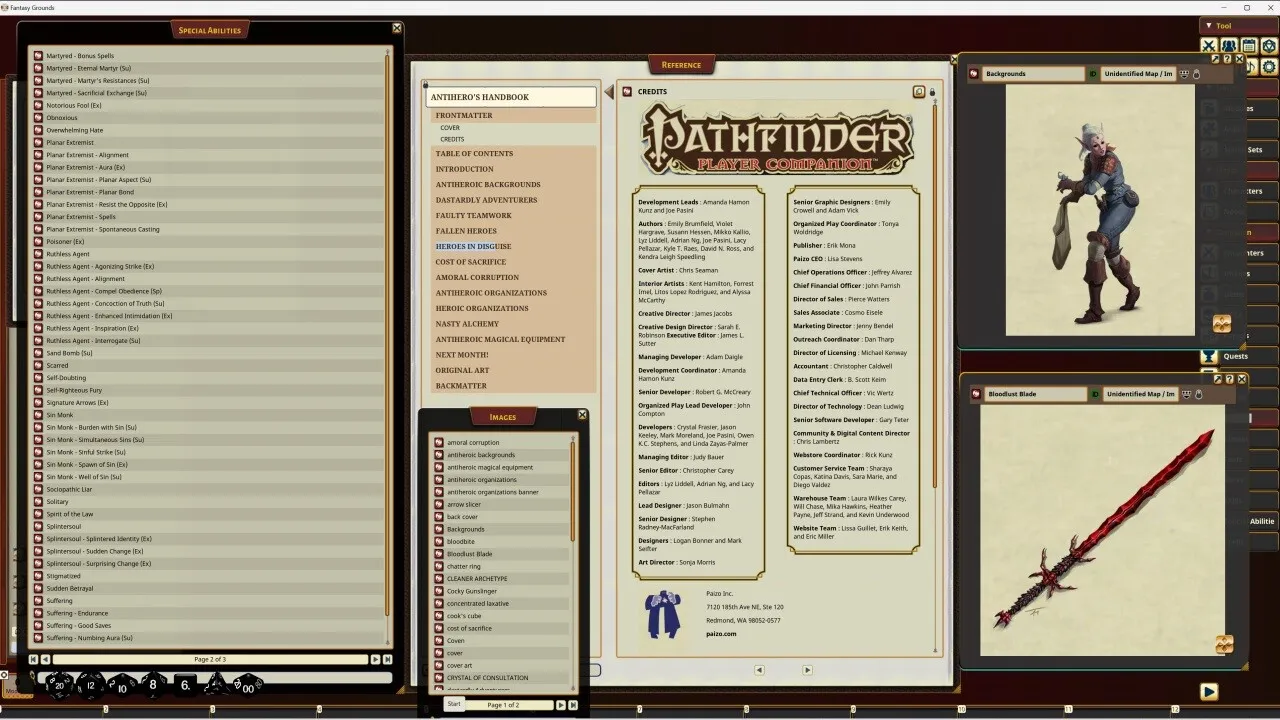Screen dimensions: 1280x720
Task: Open Heroes in Disguise chapter
Action: tap(473, 247)
